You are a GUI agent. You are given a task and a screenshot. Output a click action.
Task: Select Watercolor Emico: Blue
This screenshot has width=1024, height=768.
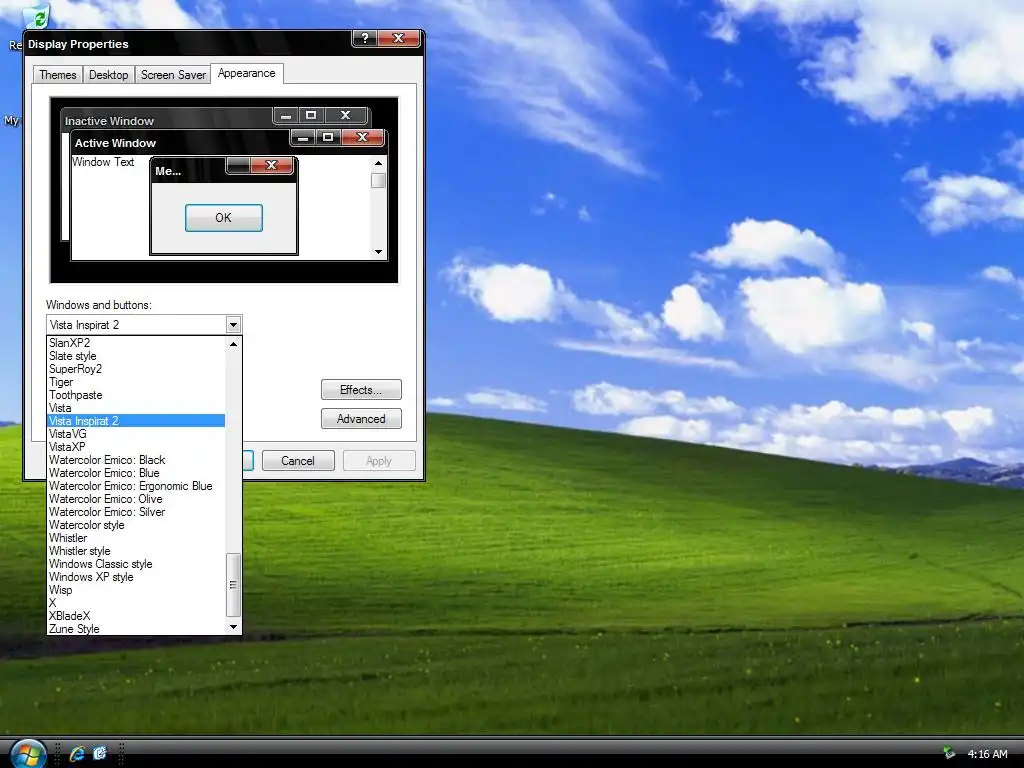click(136, 473)
